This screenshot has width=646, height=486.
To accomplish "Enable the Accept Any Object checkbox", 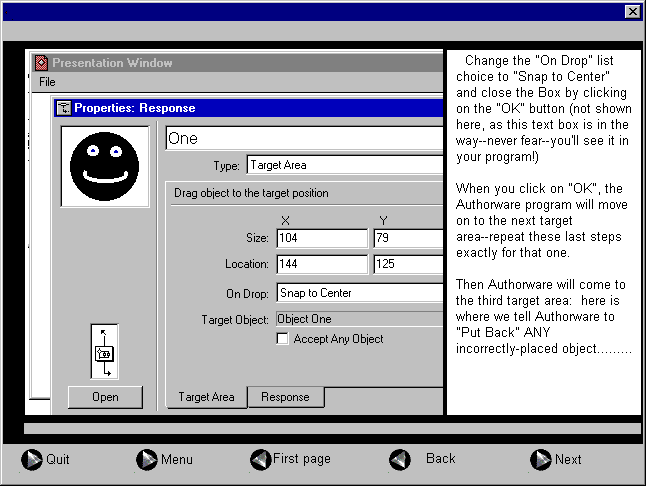I will (283, 339).
